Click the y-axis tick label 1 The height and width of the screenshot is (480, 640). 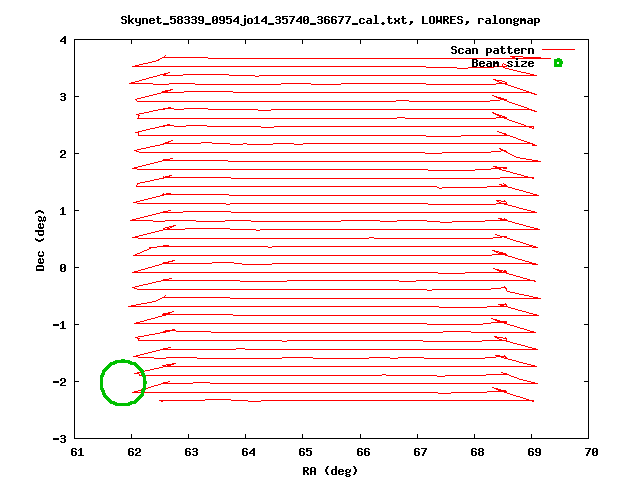coord(63,211)
